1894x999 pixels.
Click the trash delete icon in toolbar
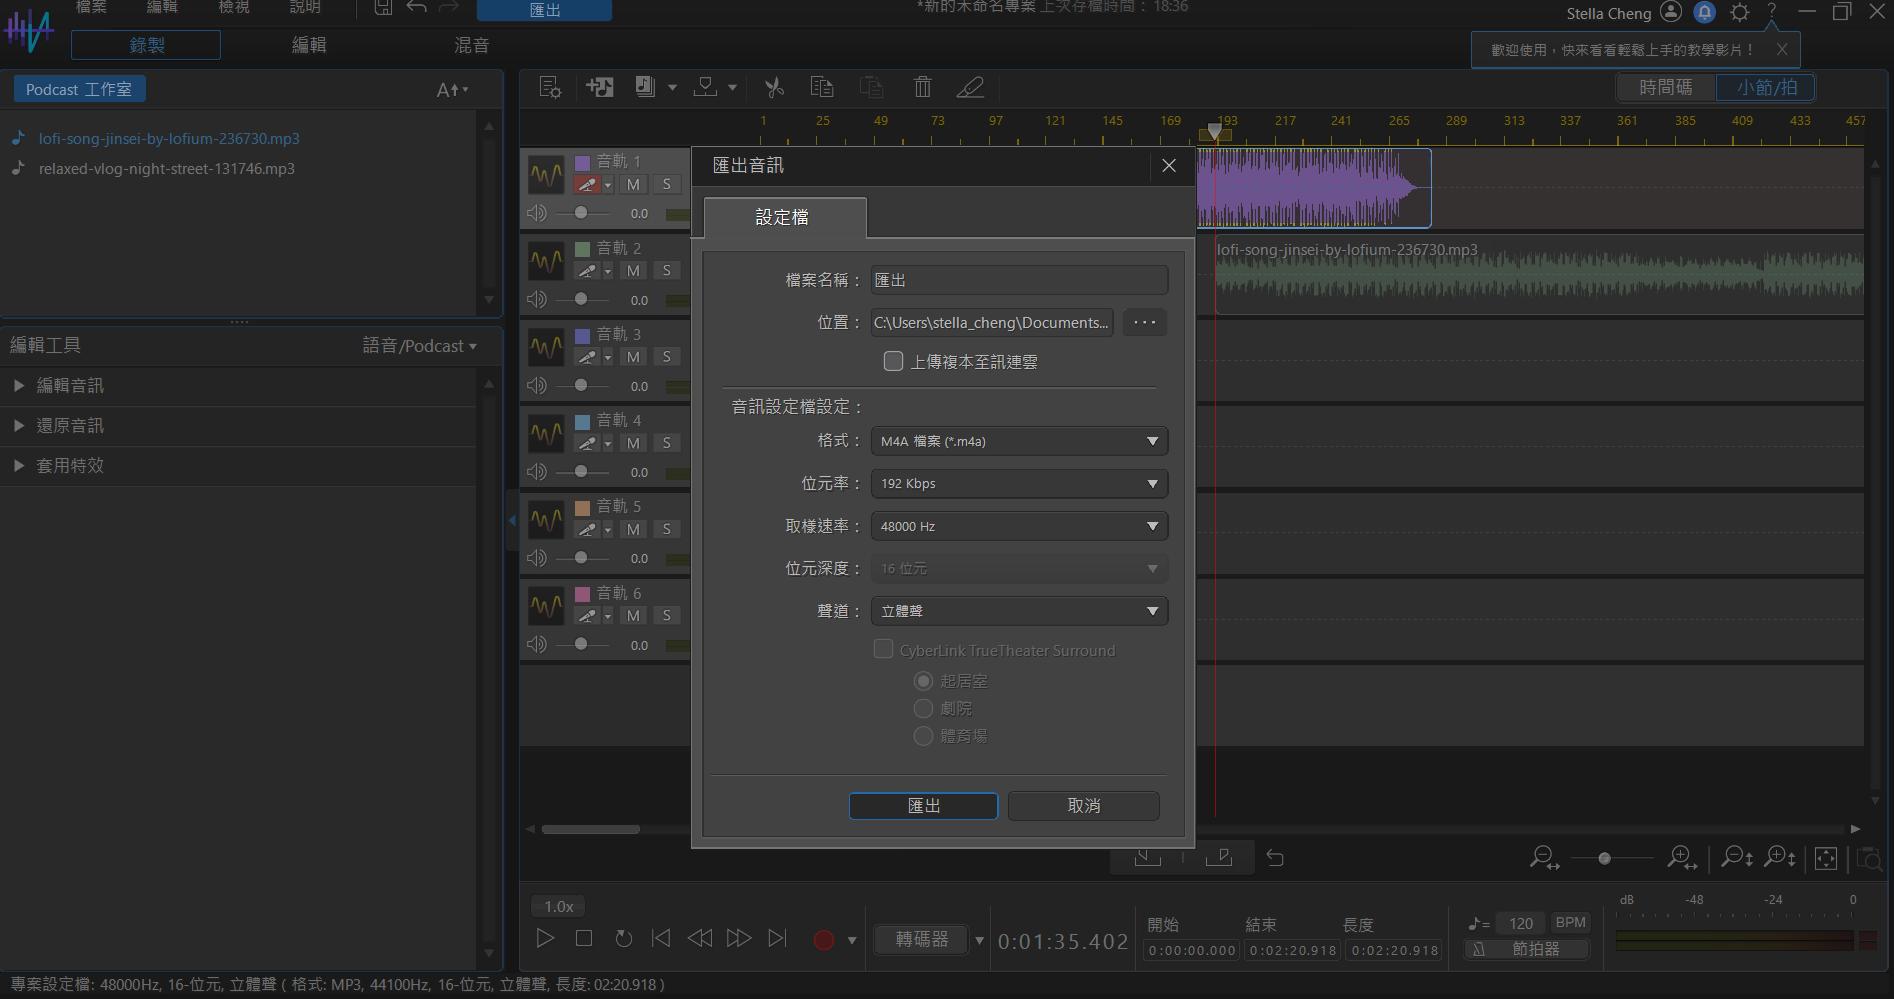922,88
